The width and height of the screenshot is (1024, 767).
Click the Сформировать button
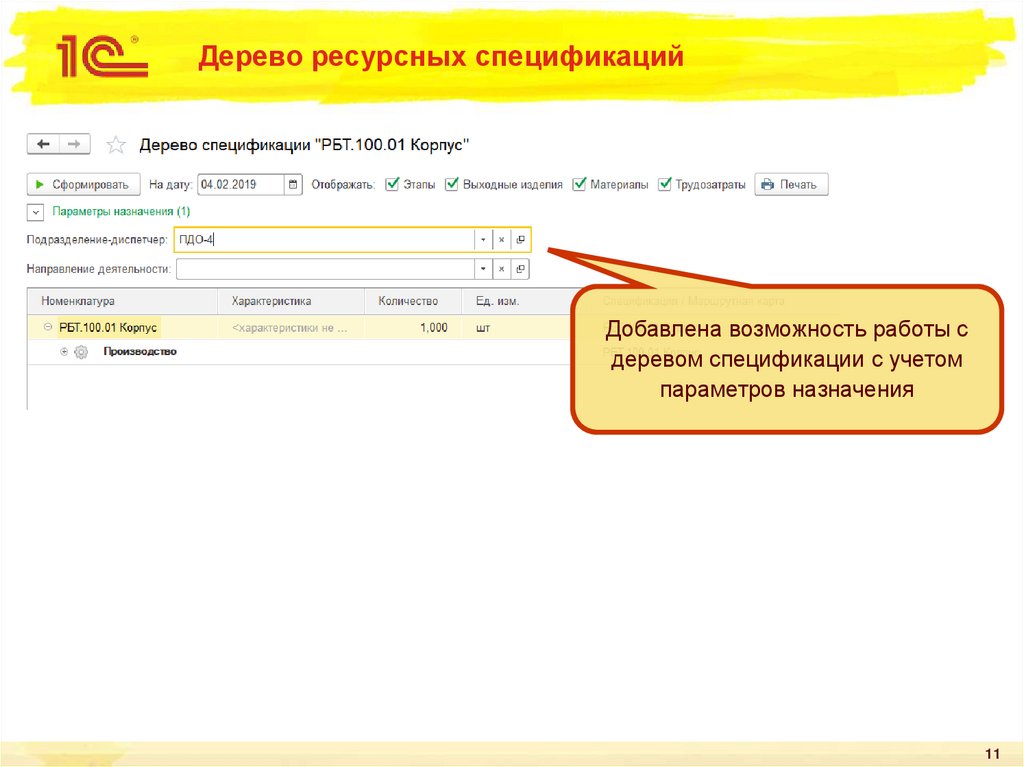(x=82, y=184)
